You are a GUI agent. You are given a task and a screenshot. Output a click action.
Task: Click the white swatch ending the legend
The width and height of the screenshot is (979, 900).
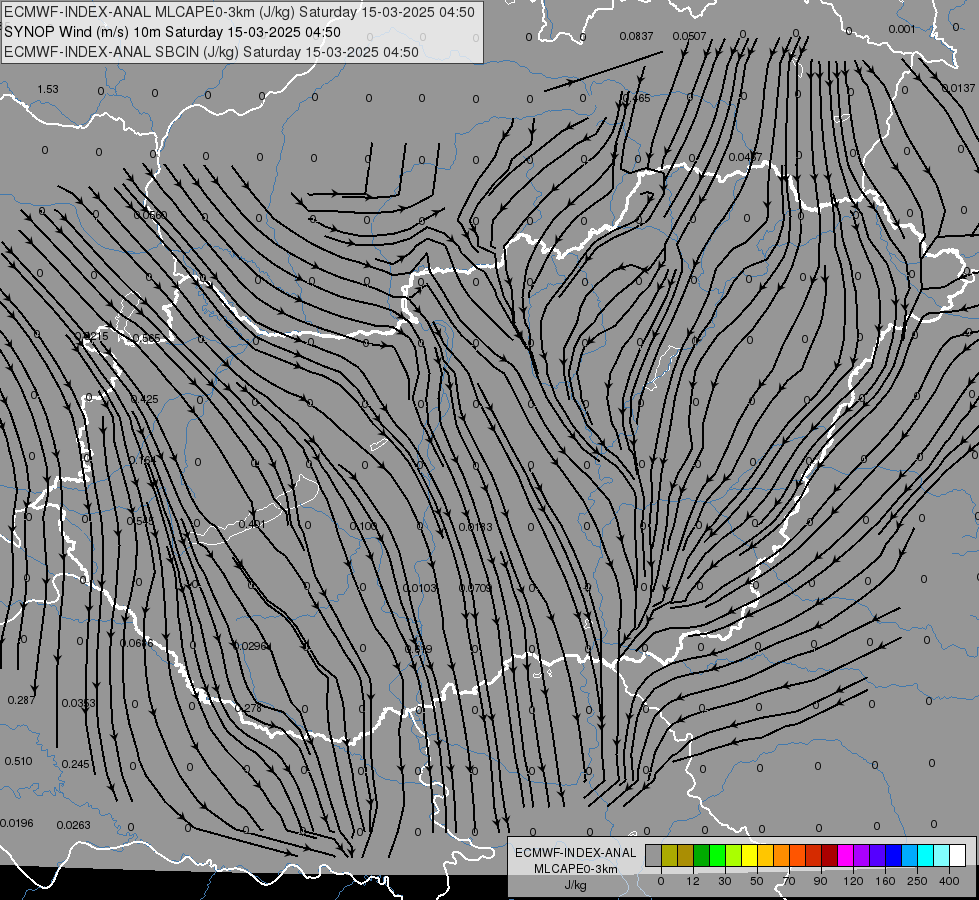point(958,855)
